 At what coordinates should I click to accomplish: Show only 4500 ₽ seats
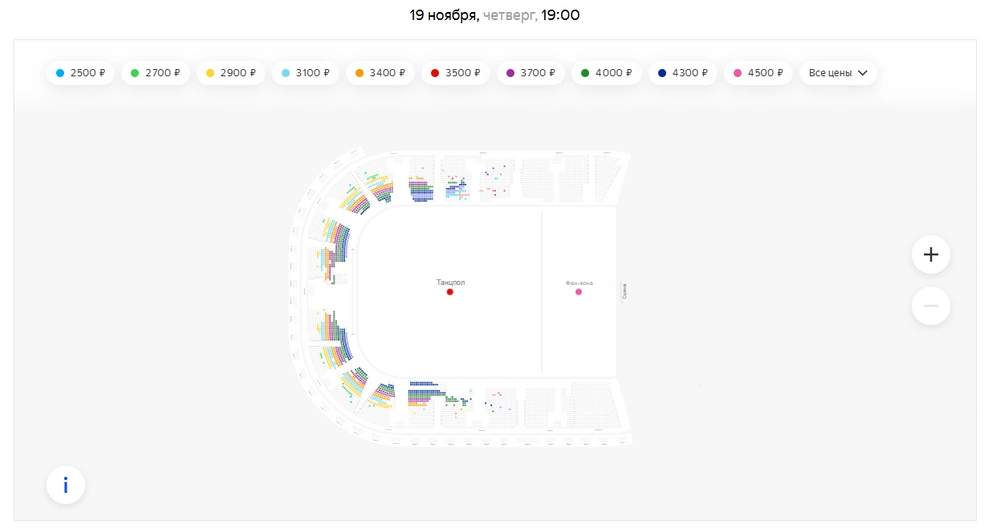coord(758,73)
